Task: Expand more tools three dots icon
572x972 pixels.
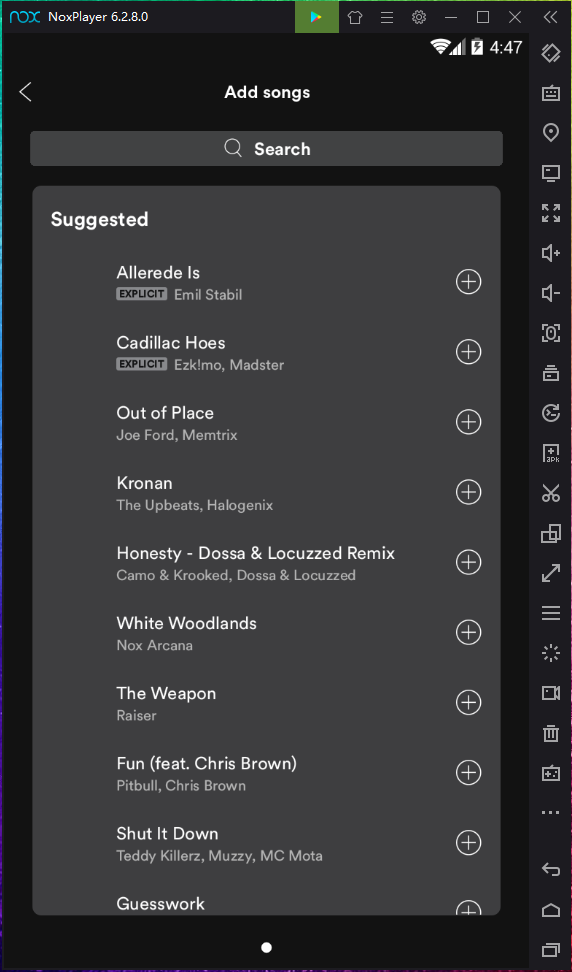Action: [x=550, y=812]
